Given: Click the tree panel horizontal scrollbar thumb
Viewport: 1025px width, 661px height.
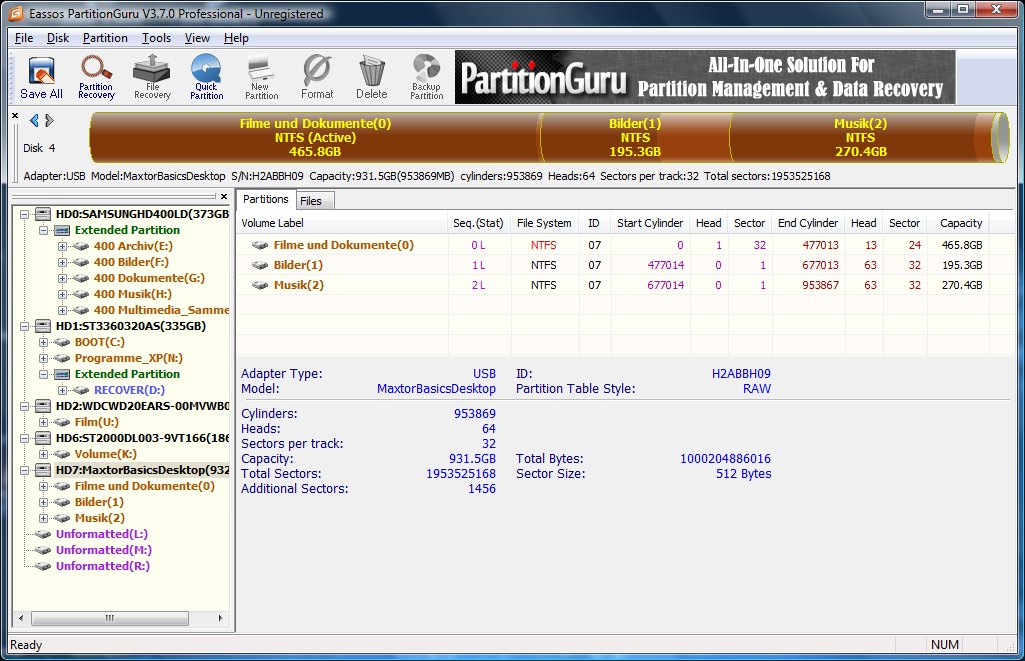Looking at the screenshot, I should [x=110, y=618].
